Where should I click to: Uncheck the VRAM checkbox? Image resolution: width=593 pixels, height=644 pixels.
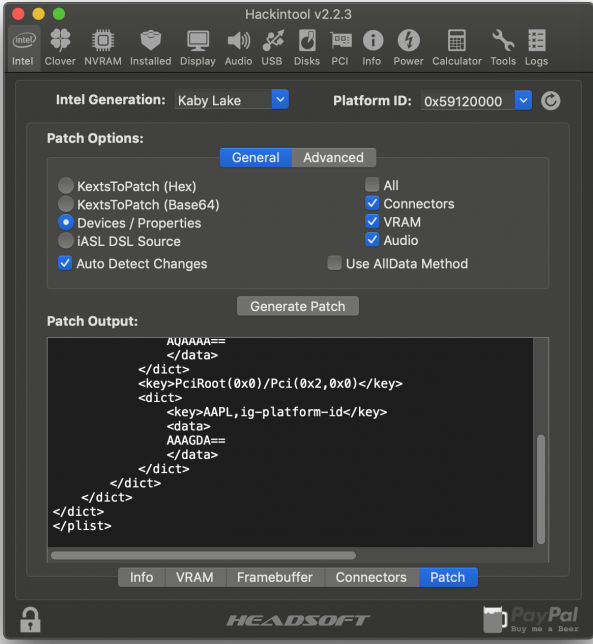point(372,221)
